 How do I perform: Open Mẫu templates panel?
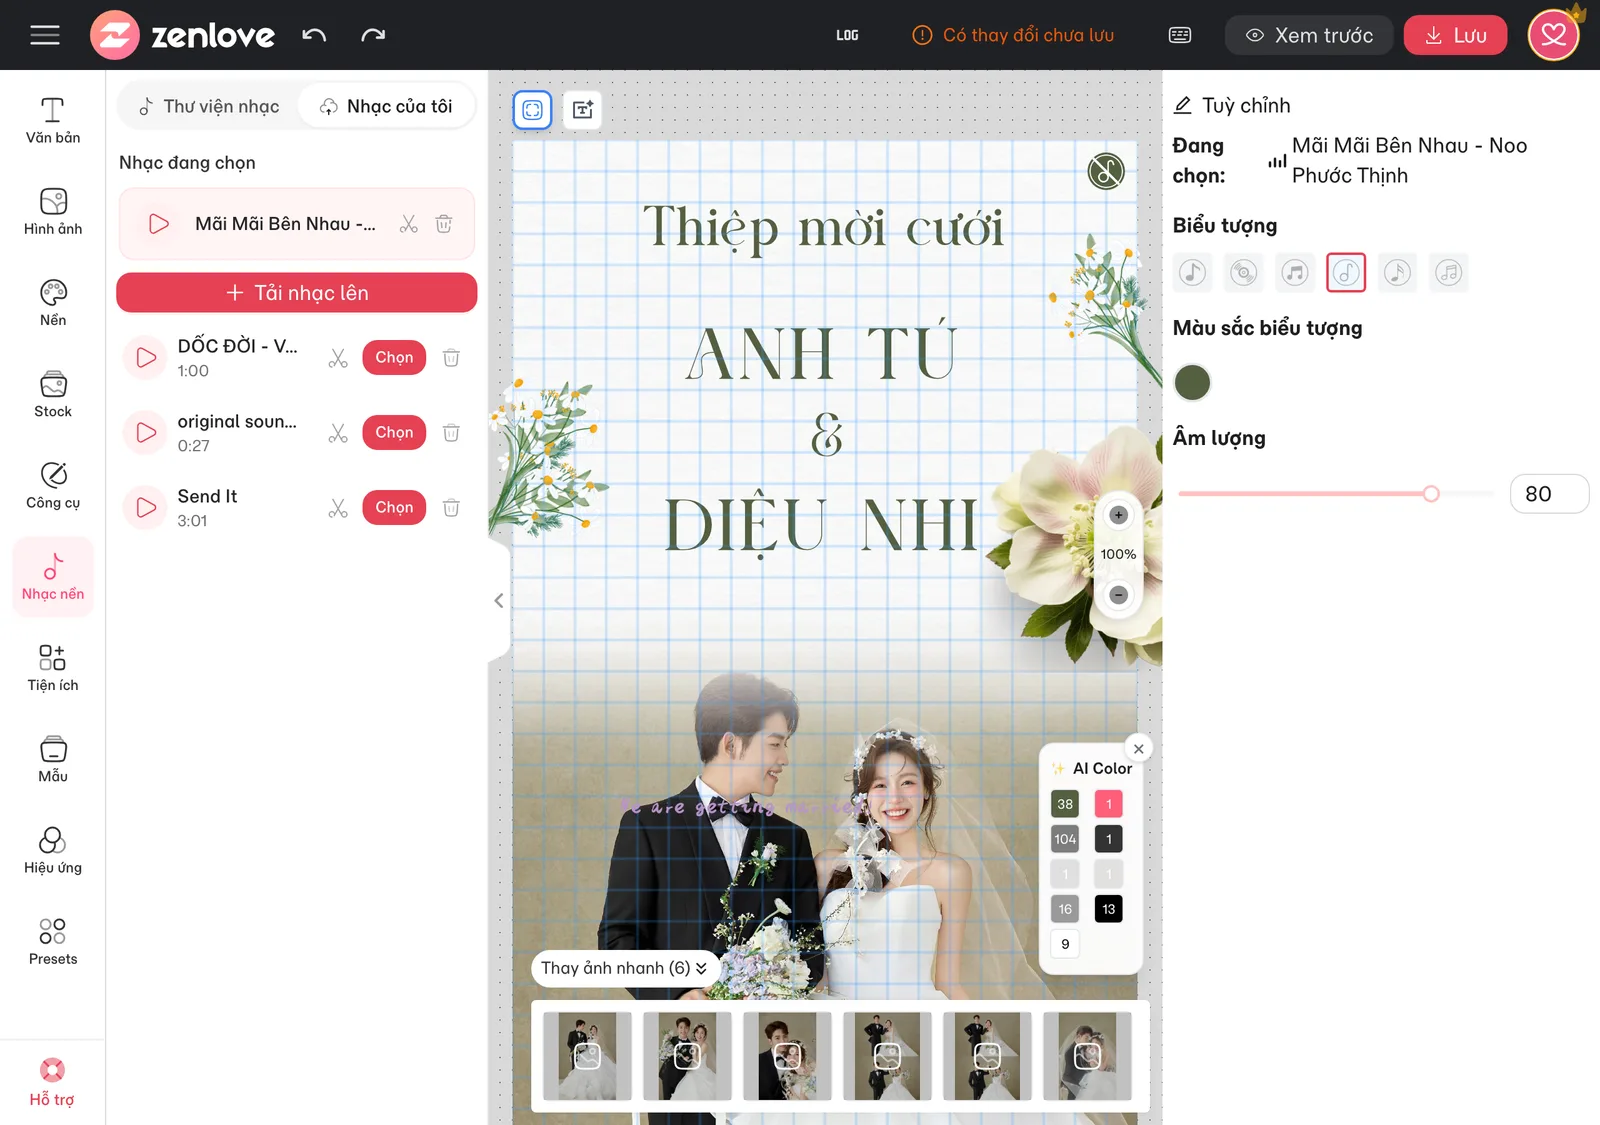pos(53,759)
